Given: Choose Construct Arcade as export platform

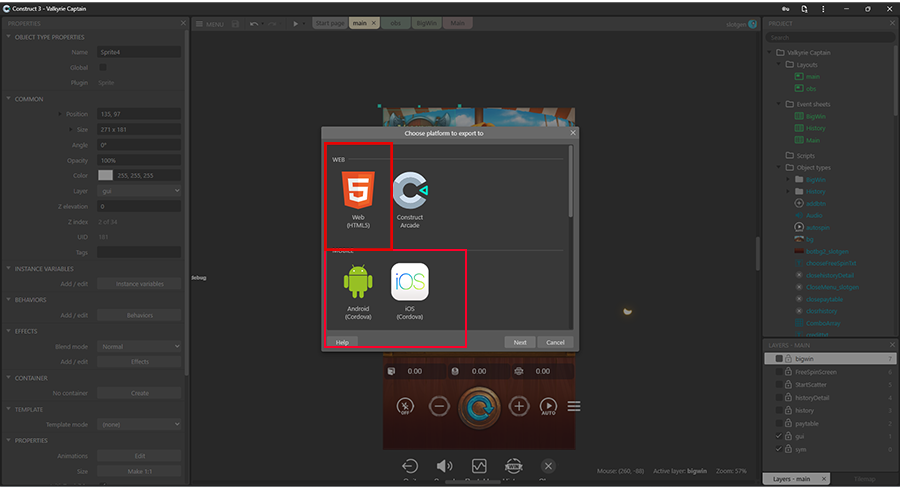Looking at the screenshot, I should 409,198.
